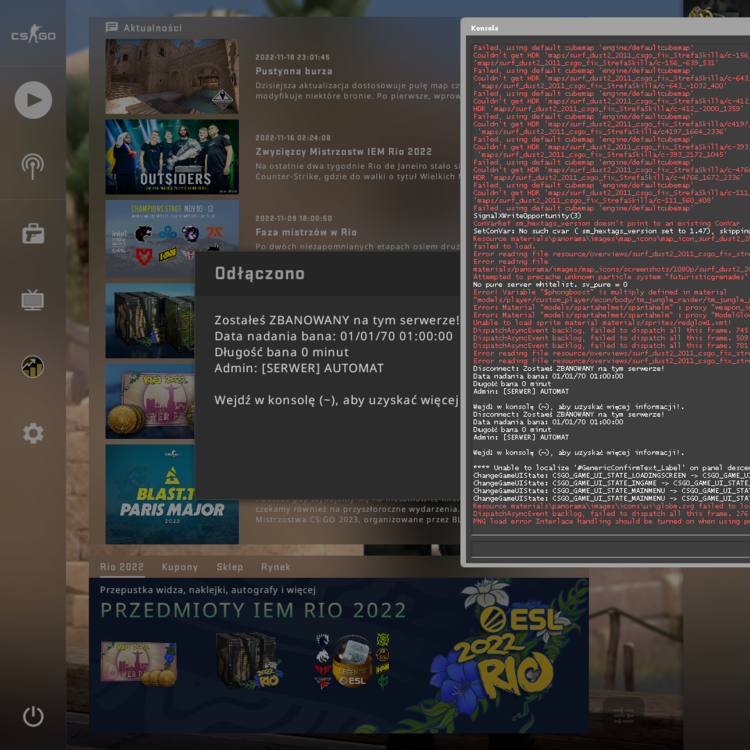Open the Faza mistrzów w Rio headline
750x750 pixels.
click(x=306, y=232)
